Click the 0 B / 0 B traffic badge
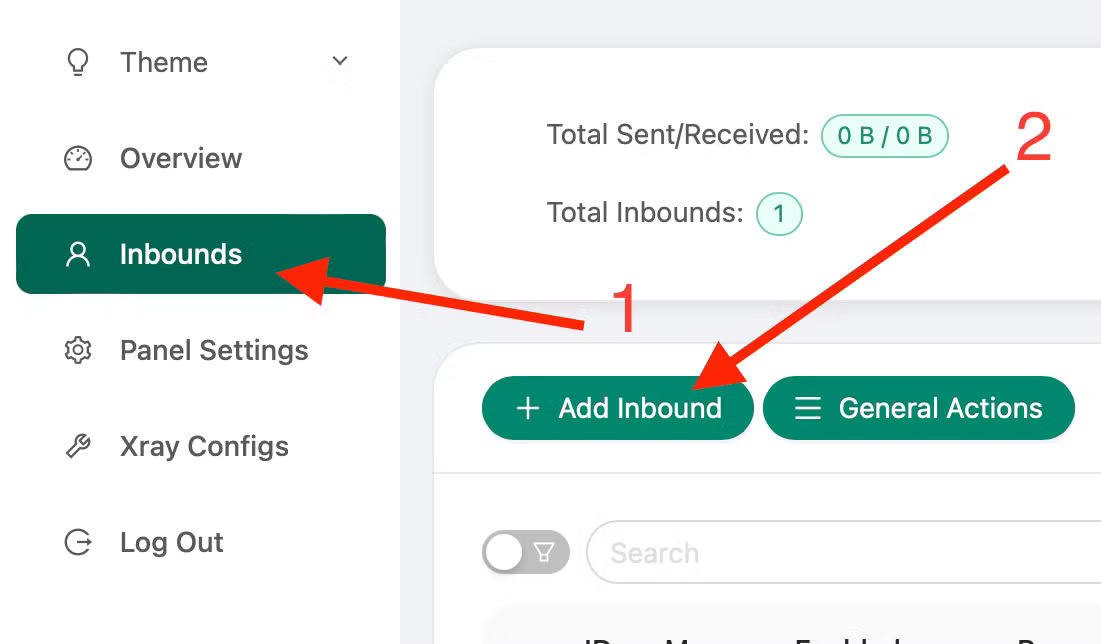Image resolution: width=1101 pixels, height=644 pixels. 884,136
